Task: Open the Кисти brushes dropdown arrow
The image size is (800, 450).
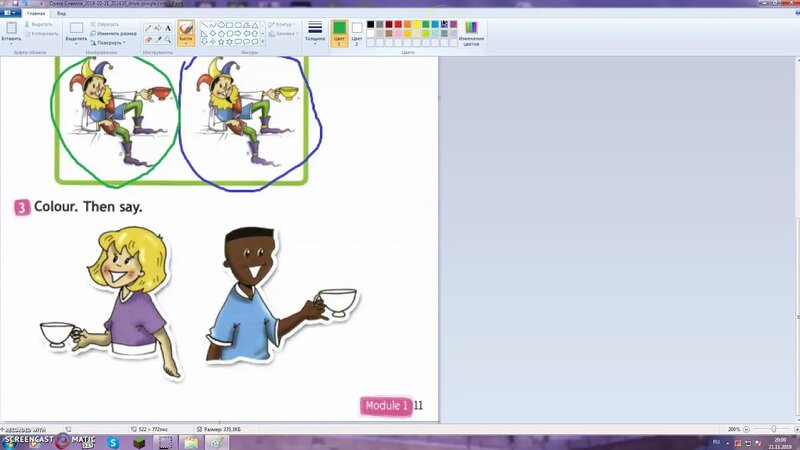Action: (x=186, y=43)
